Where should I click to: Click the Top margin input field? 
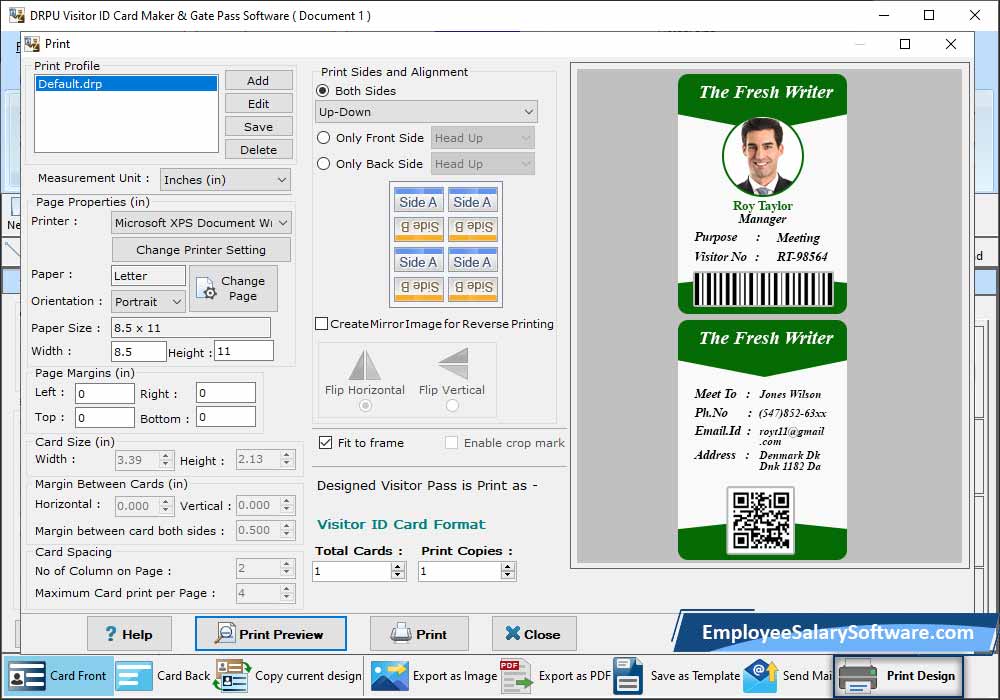105,418
